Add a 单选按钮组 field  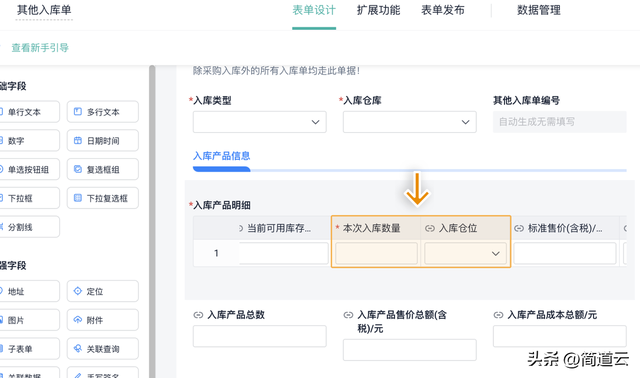29,169
